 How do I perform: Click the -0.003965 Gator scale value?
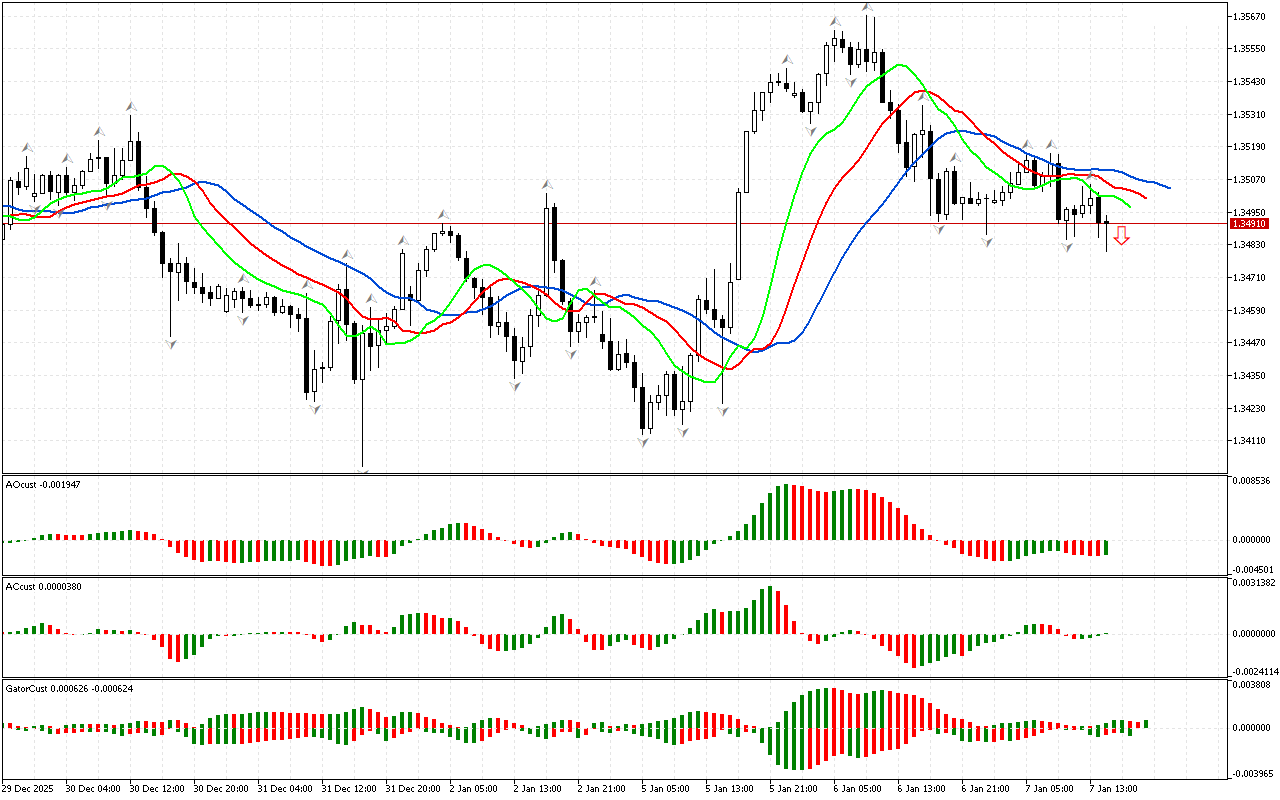tap(1252, 773)
